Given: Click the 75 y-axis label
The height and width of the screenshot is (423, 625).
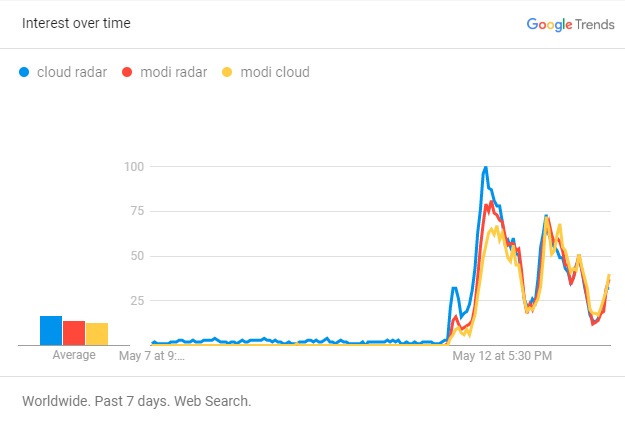Looking at the screenshot, I should 137,211.
